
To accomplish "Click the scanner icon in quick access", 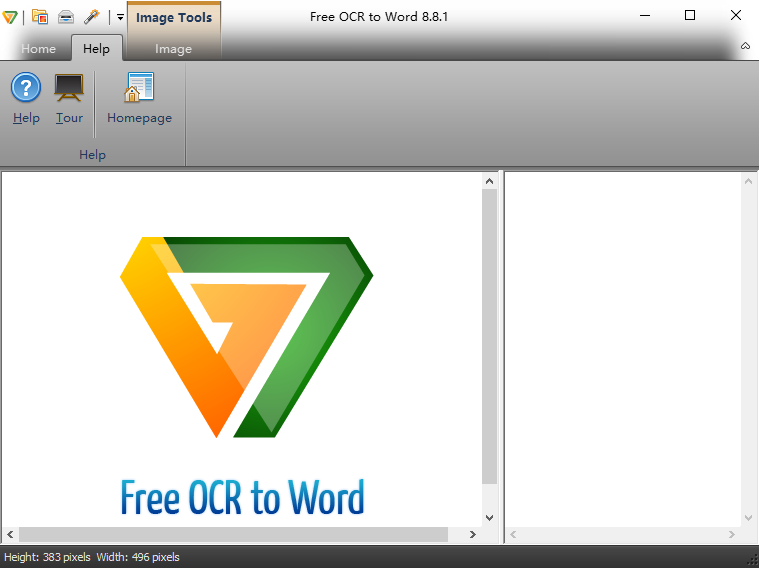I will pyautogui.click(x=66, y=17).
